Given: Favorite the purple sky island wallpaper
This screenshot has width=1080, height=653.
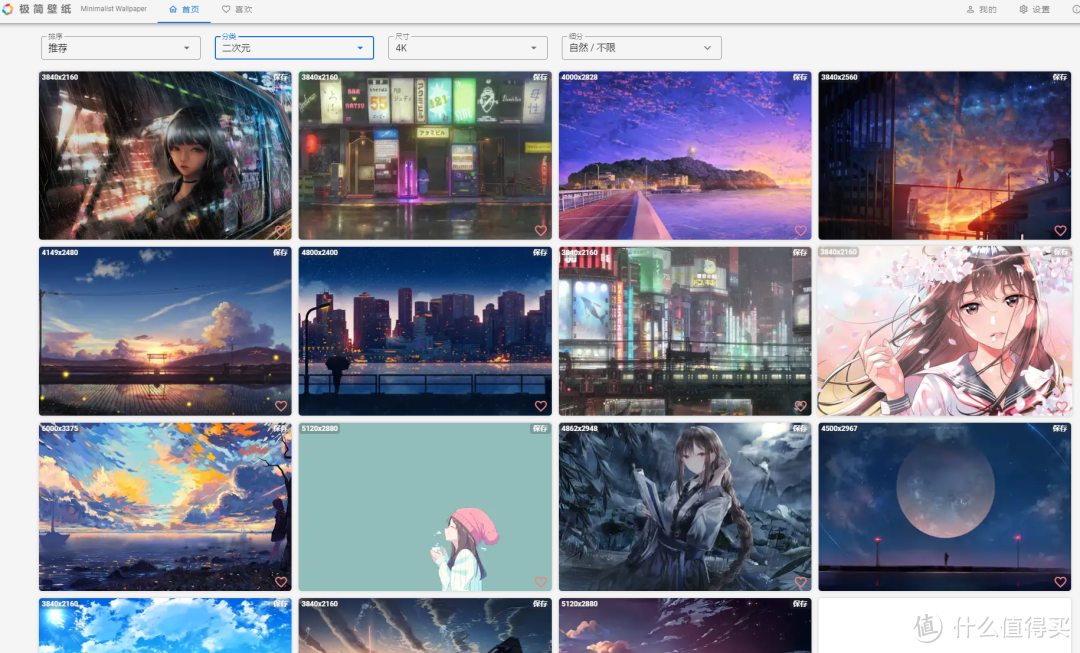Looking at the screenshot, I should [800, 231].
